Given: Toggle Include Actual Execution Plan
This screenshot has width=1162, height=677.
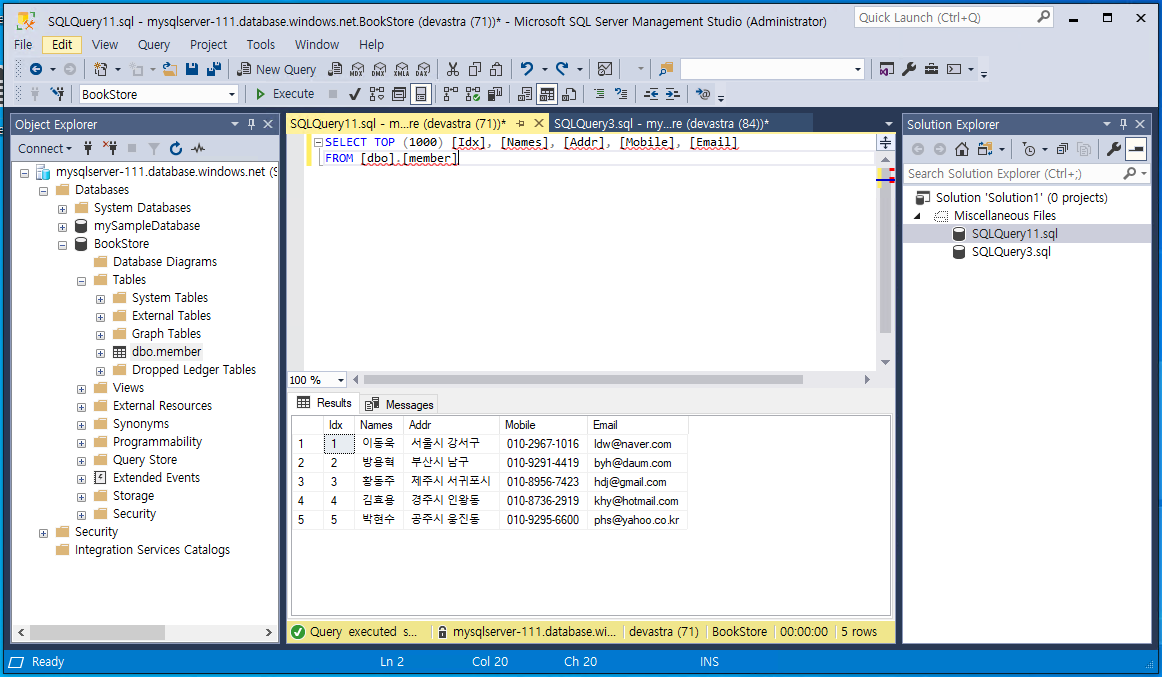Looking at the screenshot, I should click(x=451, y=94).
